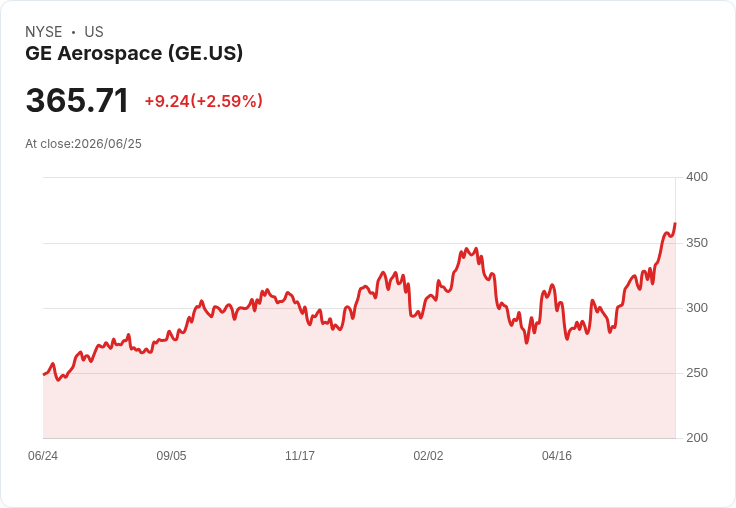Click the 200 y-axis label
Image resolution: width=736 pixels, height=508 pixels.
coord(697,438)
